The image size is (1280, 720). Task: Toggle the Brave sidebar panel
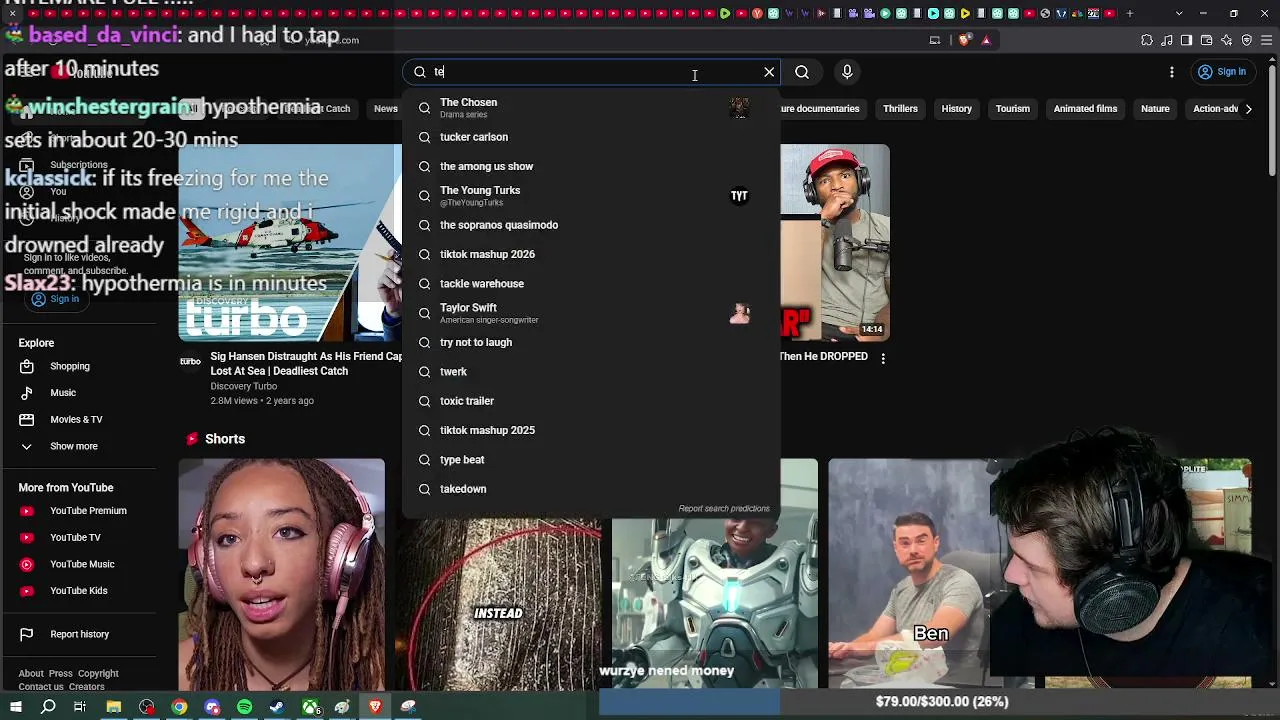pos(1186,40)
